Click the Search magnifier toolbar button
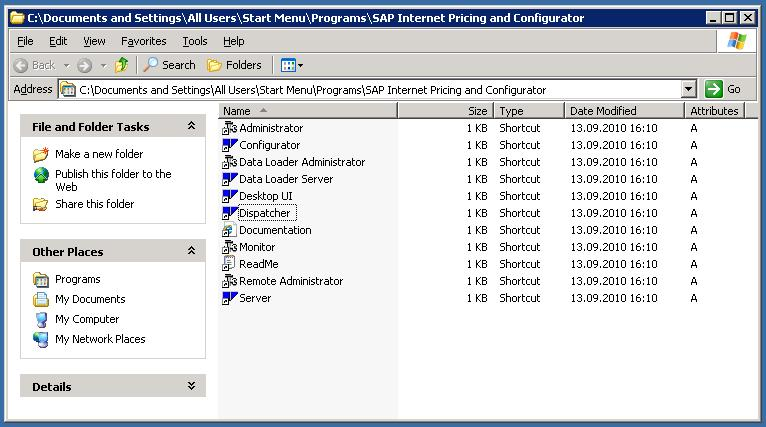 coord(170,65)
